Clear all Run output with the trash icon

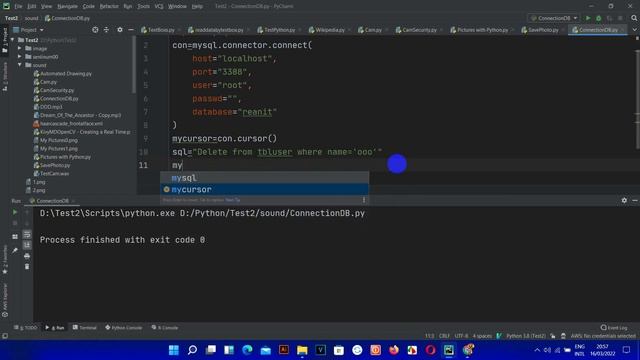[27, 267]
